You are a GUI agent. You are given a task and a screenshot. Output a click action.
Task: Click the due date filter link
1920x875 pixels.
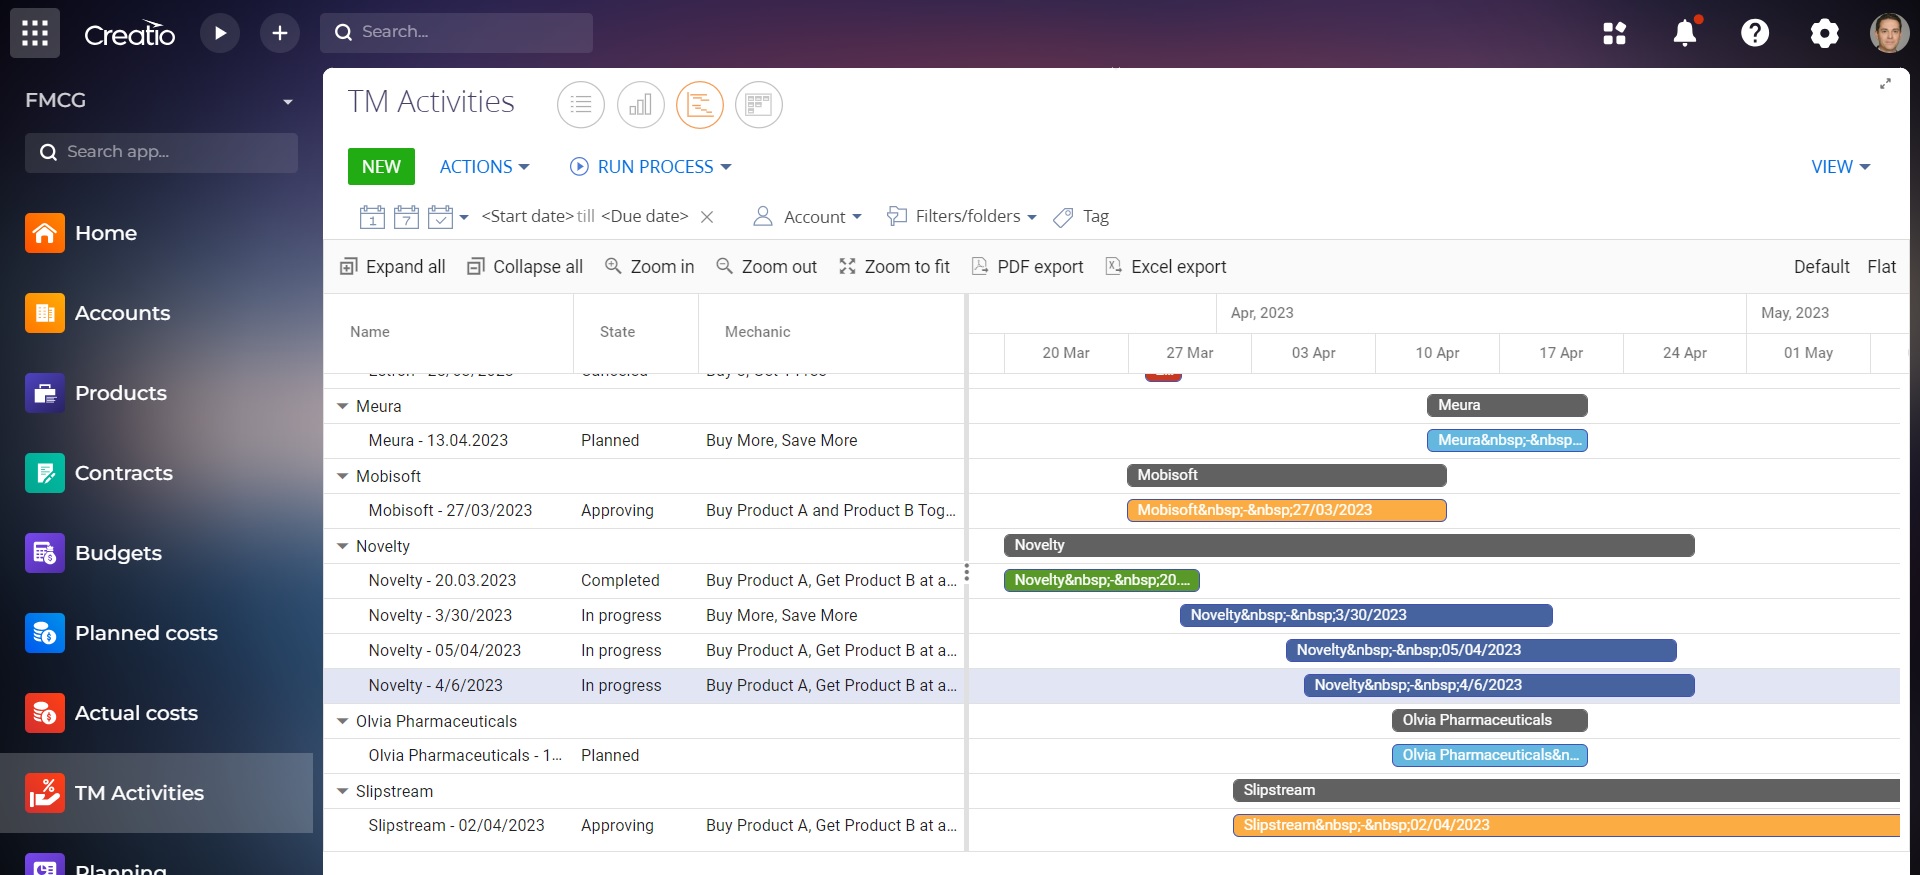[x=644, y=217]
